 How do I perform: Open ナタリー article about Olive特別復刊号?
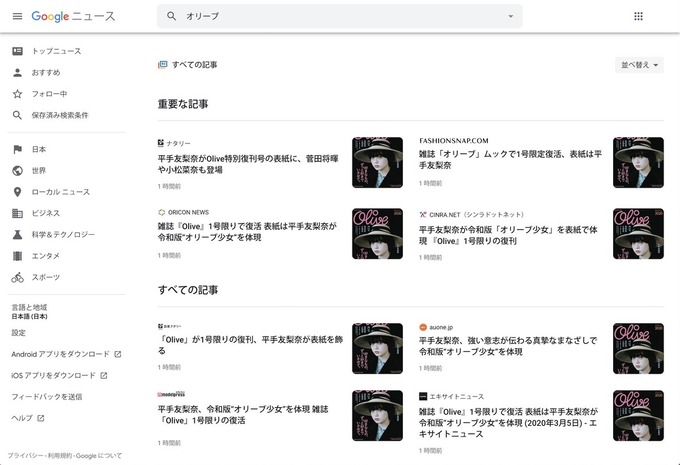pyautogui.click(x=248, y=164)
